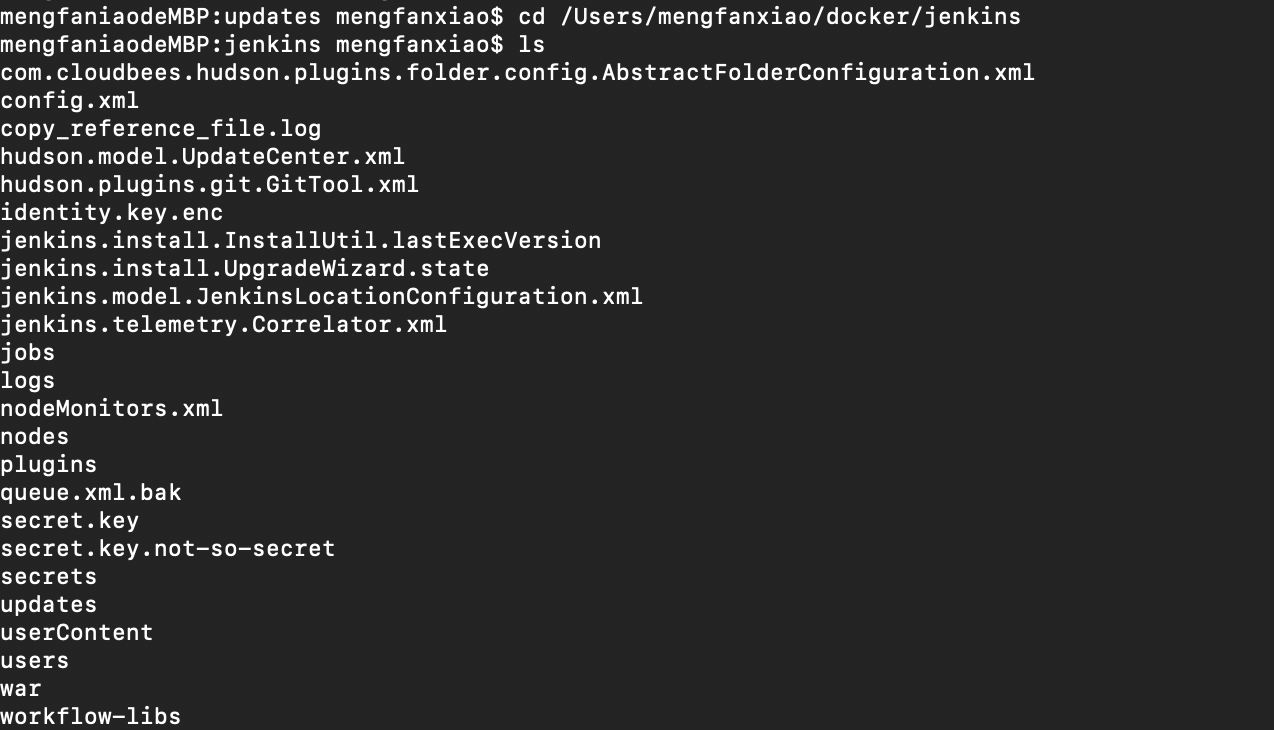Click jenkins.install.InstallUtil.lastExecVersion entry
Viewport: 1274px width, 730px height.
click(x=300, y=241)
